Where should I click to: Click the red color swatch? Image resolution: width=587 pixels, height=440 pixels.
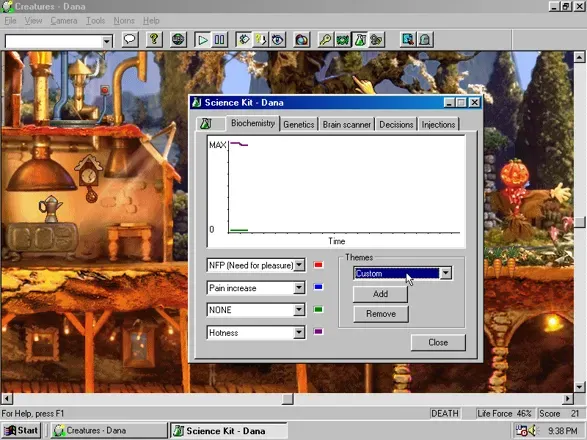coord(318,265)
